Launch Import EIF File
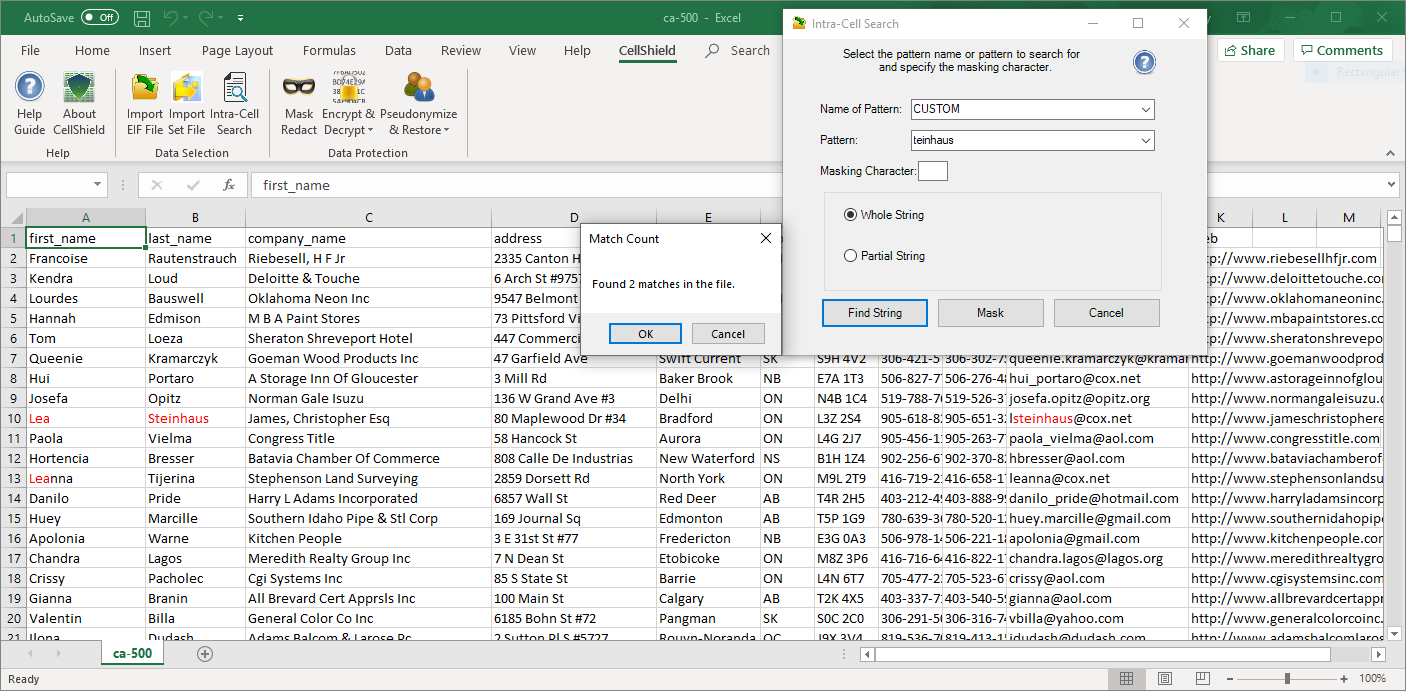 (145, 103)
